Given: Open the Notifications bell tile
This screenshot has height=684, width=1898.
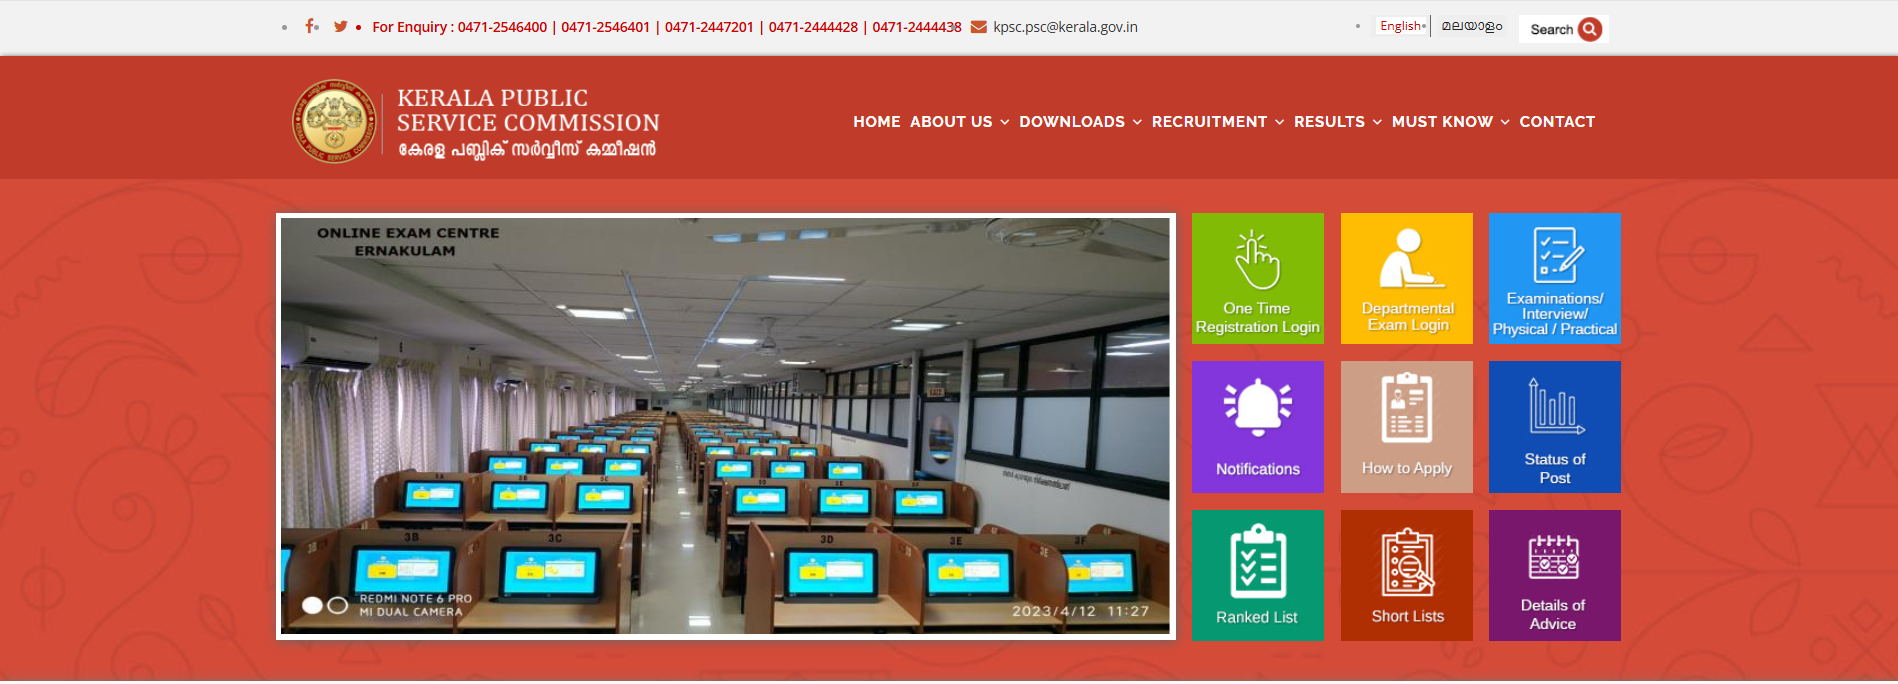Looking at the screenshot, I should tap(1257, 427).
